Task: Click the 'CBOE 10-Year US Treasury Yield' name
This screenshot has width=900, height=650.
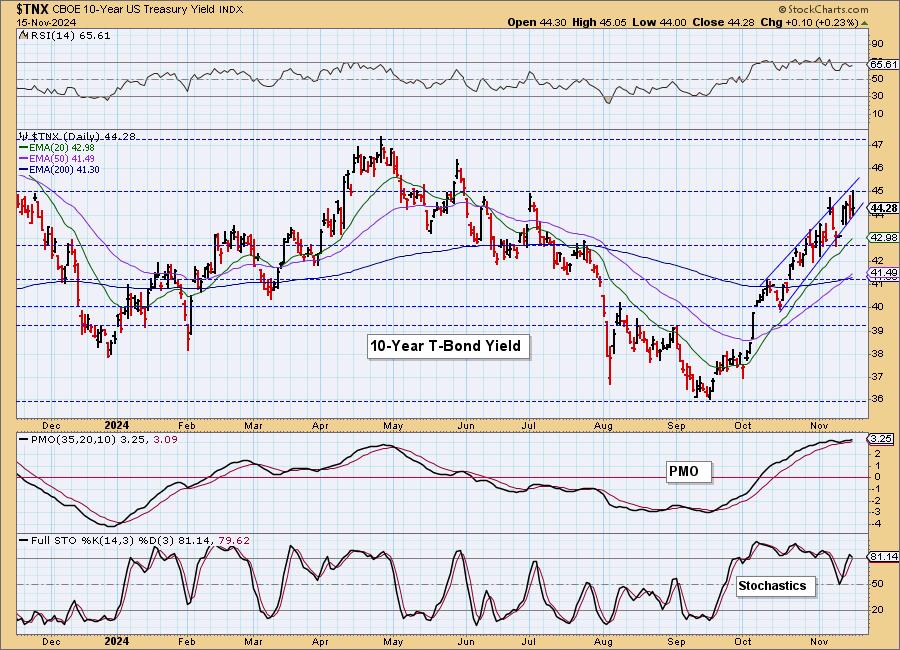Action: click(x=134, y=9)
